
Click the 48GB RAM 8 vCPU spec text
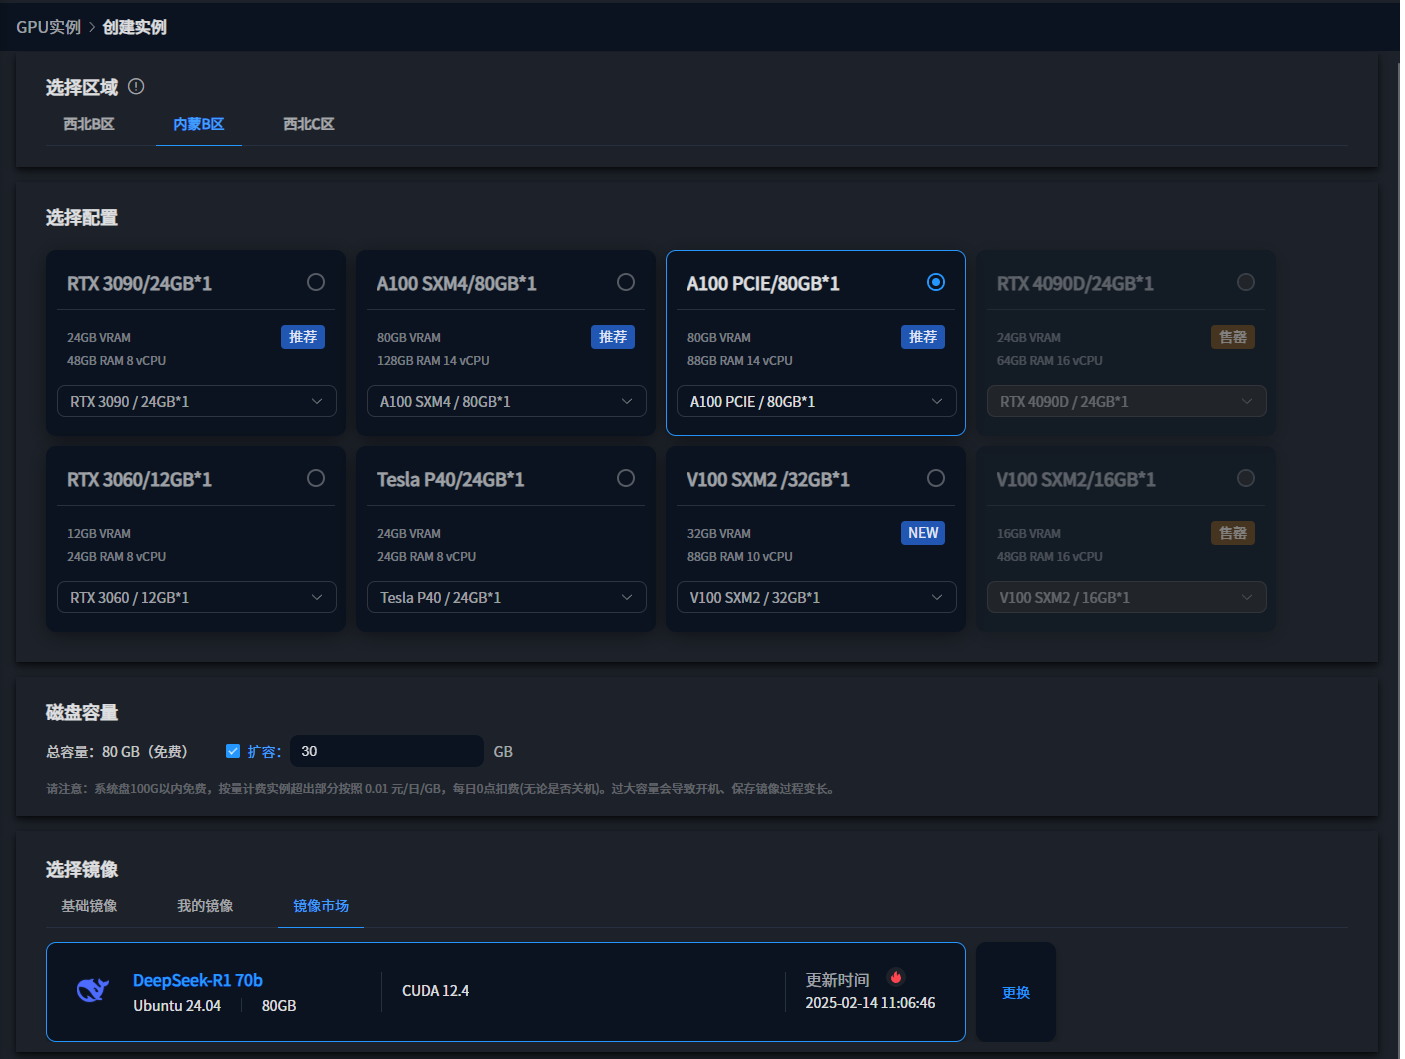(116, 360)
